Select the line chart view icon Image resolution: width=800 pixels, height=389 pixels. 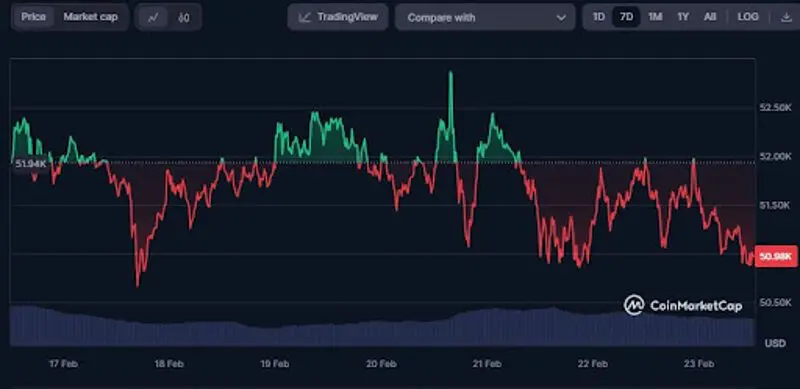(x=153, y=17)
